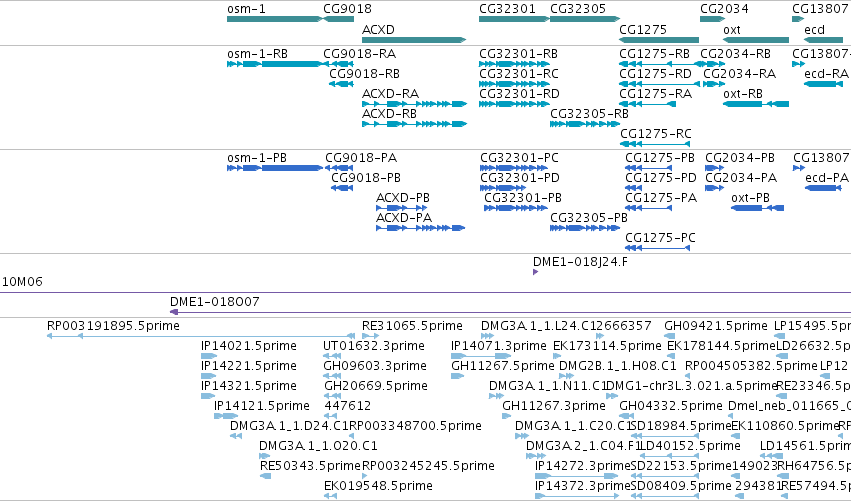The image size is (851, 501).
Task: Click the CG2034-PA protein glyph
Action: point(714,188)
